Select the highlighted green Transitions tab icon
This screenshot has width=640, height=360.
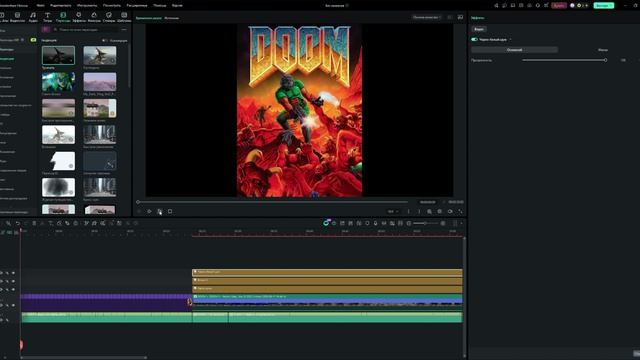coord(63,16)
